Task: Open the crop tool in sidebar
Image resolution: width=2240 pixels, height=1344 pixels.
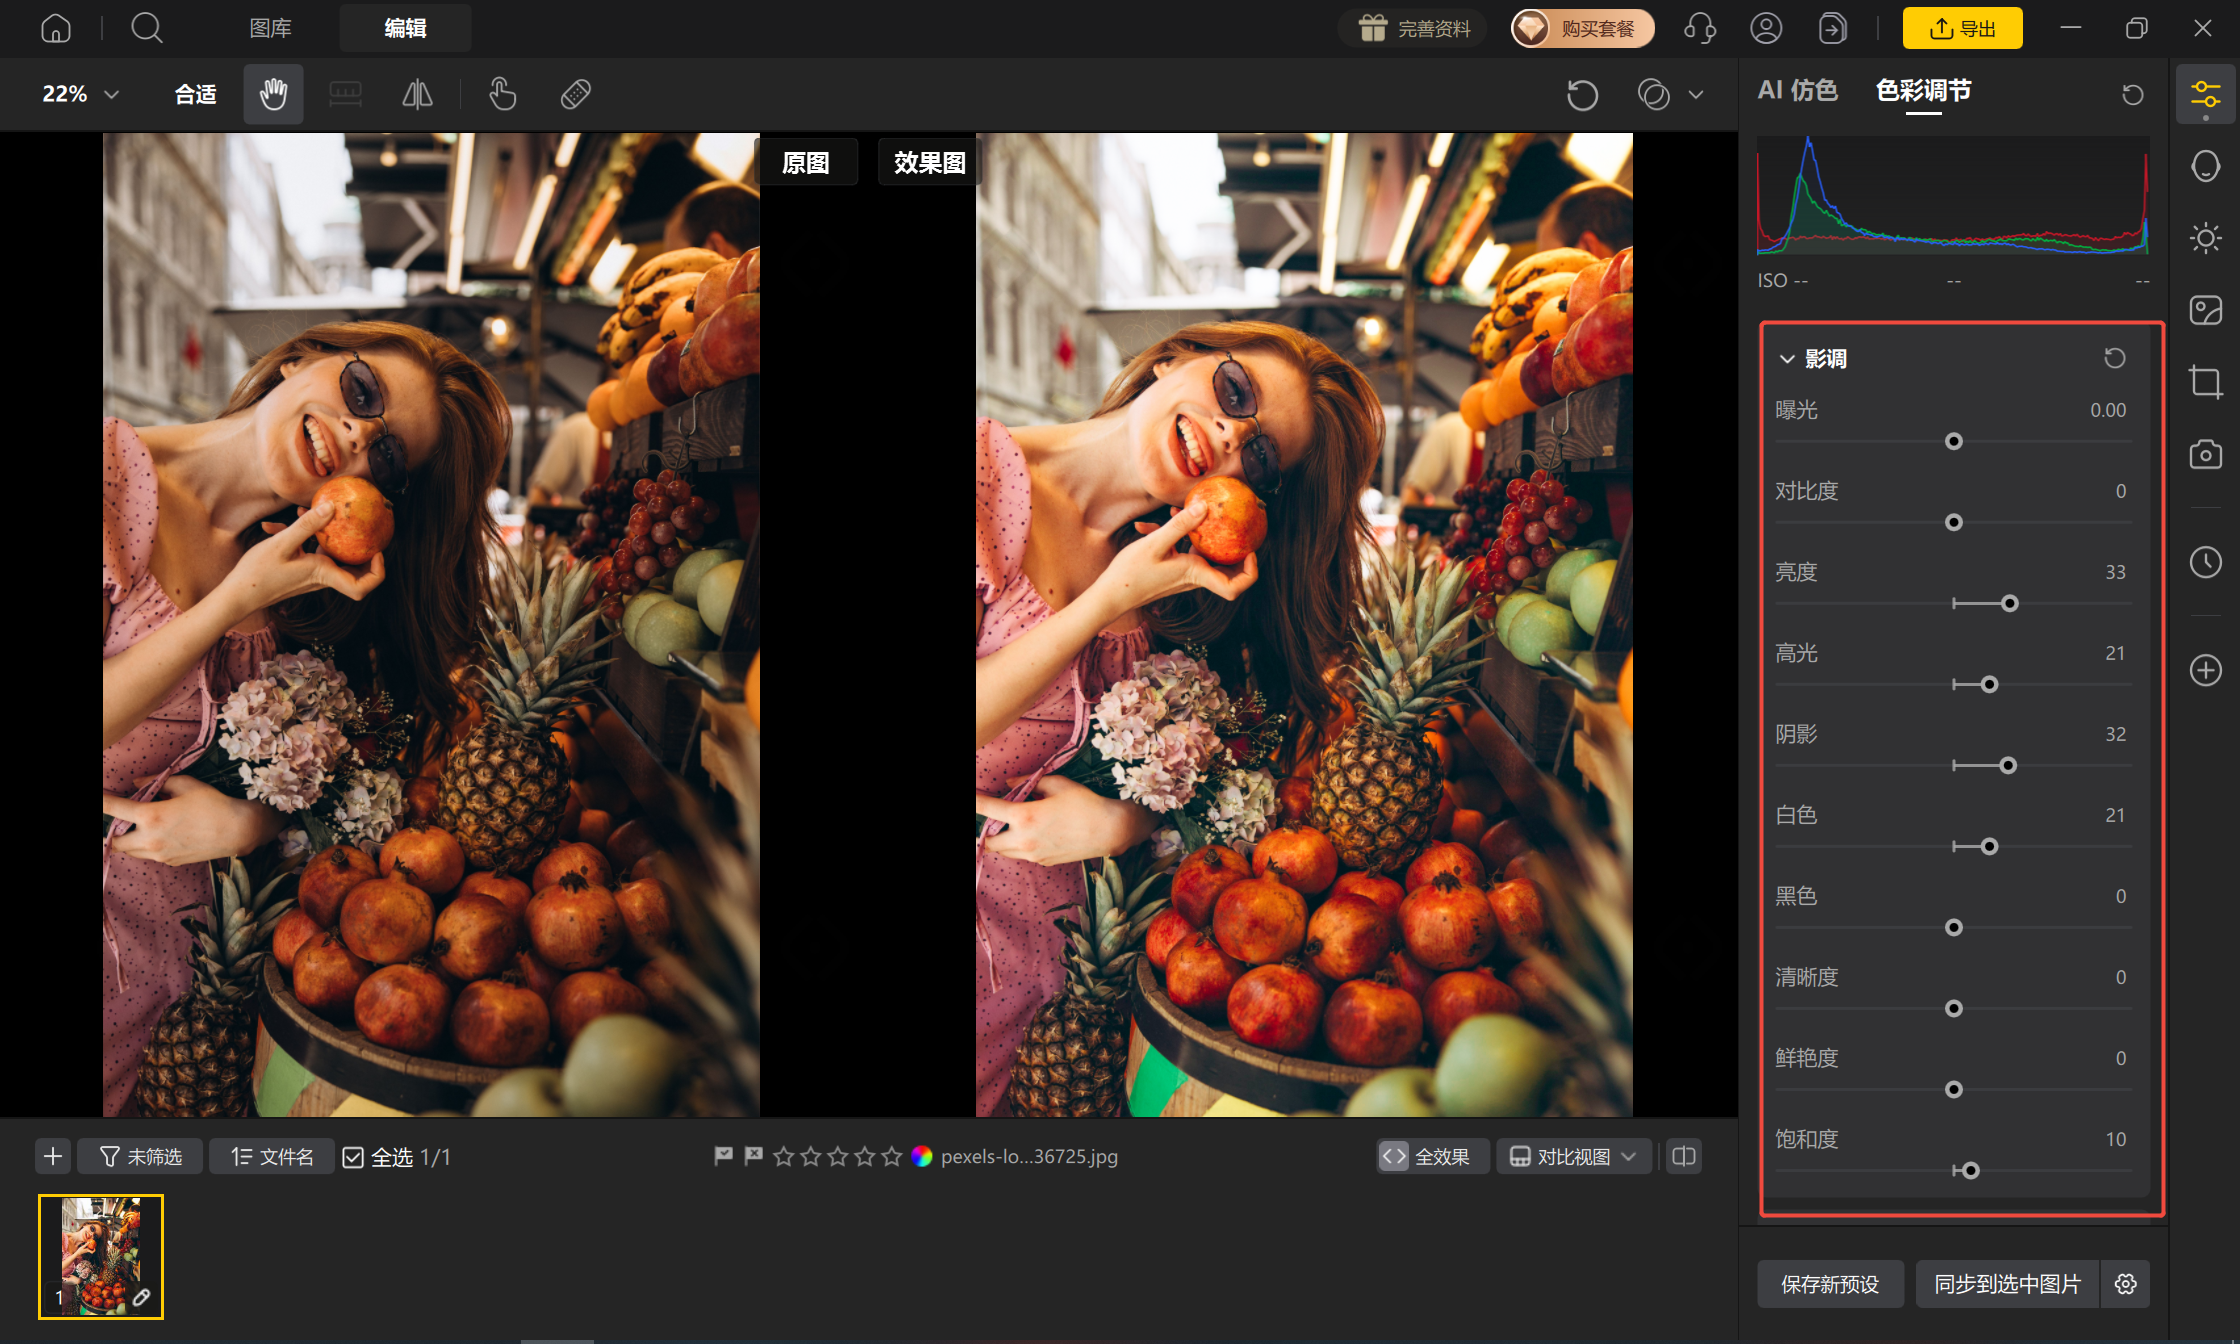Action: pyautogui.click(x=2205, y=382)
